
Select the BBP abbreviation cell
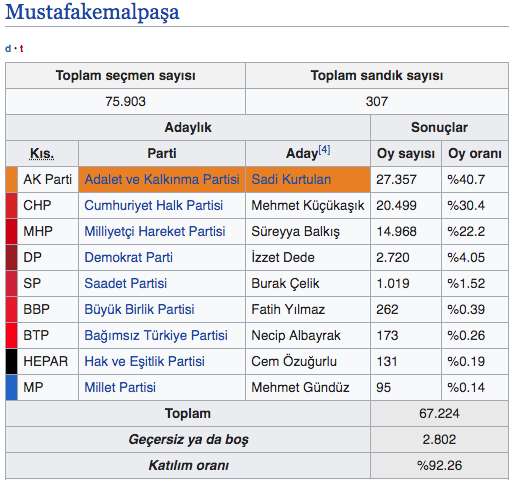click(48, 309)
